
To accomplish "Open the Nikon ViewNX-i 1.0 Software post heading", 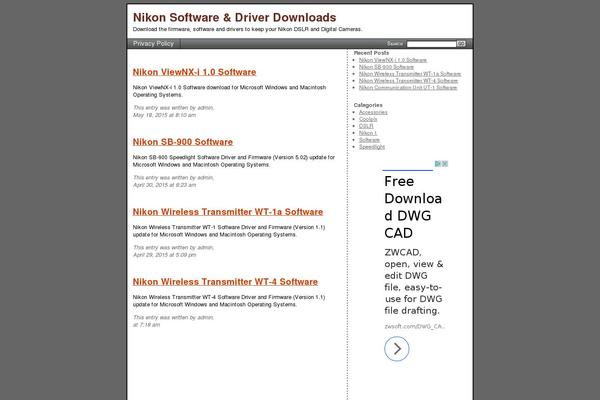I will tap(194, 72).
